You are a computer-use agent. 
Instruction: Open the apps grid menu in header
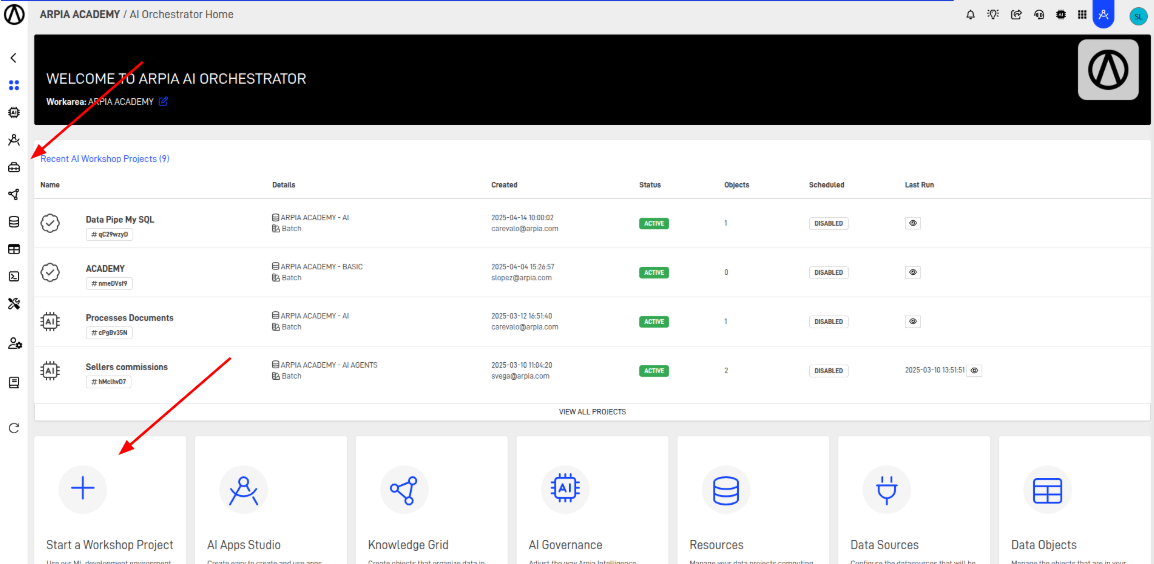[x=1082, y=14]
